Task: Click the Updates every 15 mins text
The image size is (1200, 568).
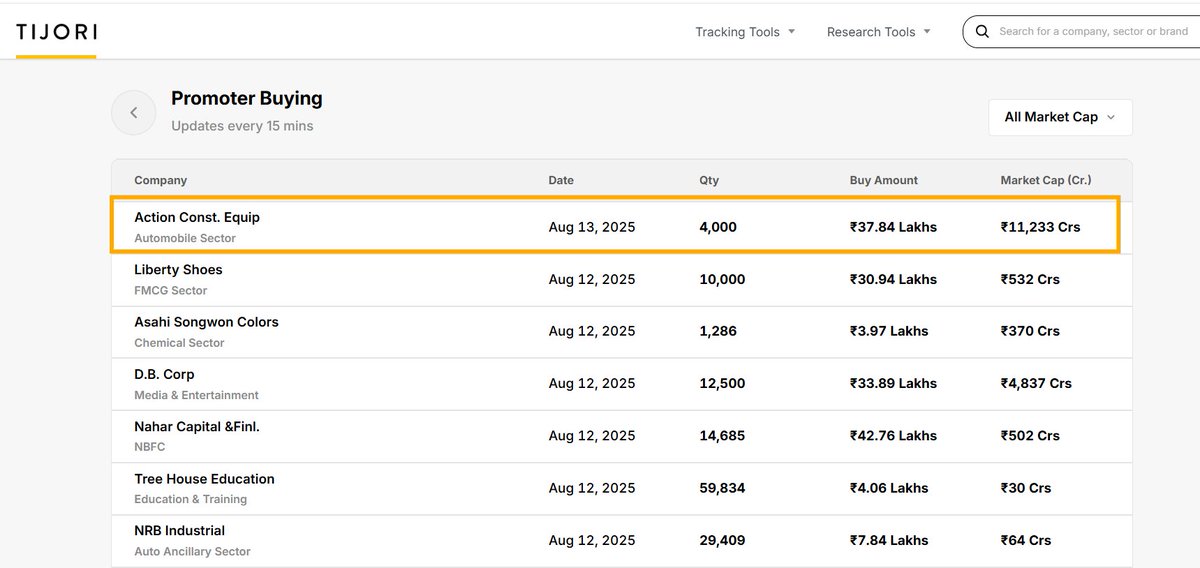Action: click(242, 126)
